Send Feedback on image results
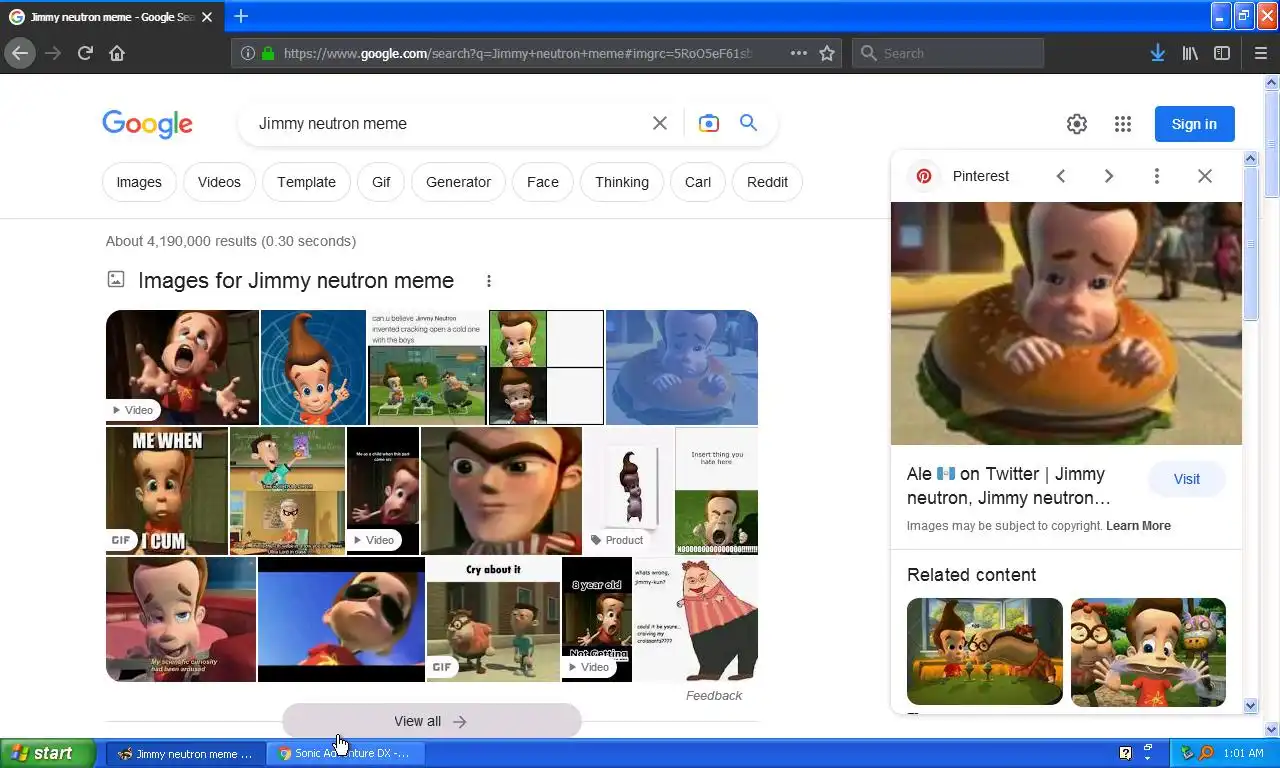 pos(714,696)
